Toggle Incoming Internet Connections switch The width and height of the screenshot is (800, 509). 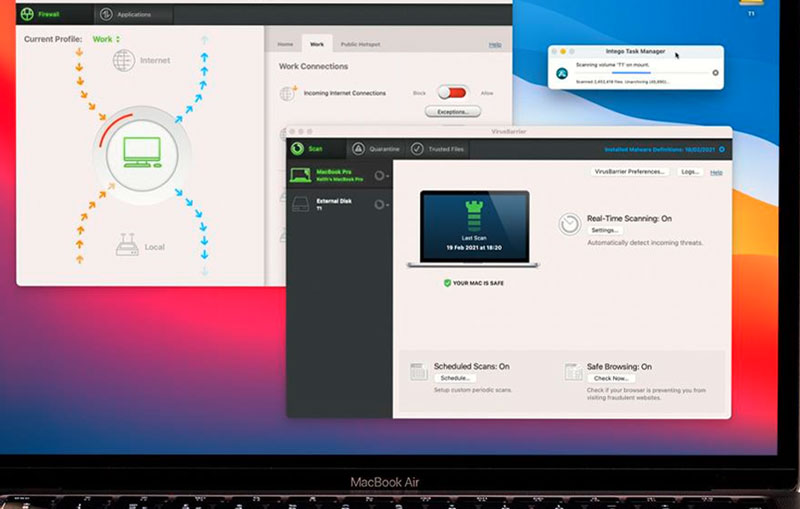[452, 92]
